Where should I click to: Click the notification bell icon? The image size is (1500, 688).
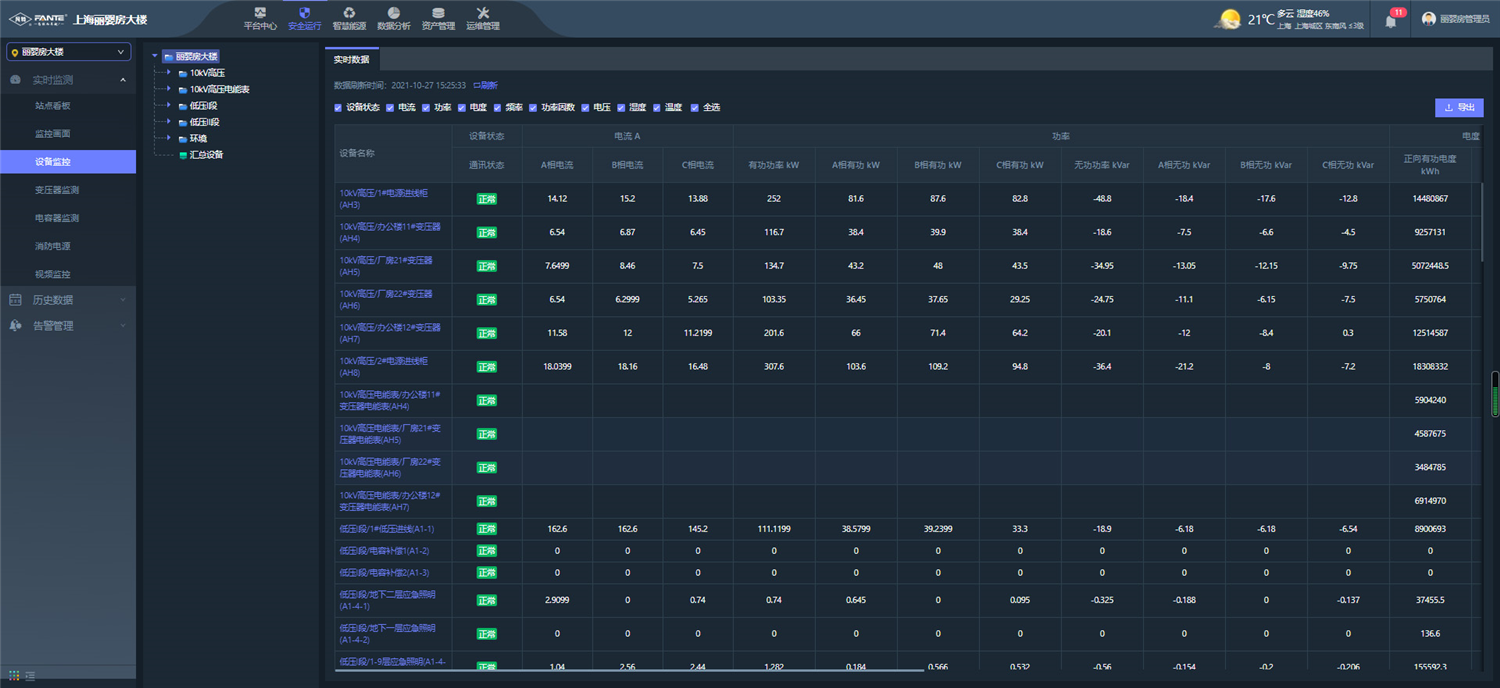point(1390,20)
